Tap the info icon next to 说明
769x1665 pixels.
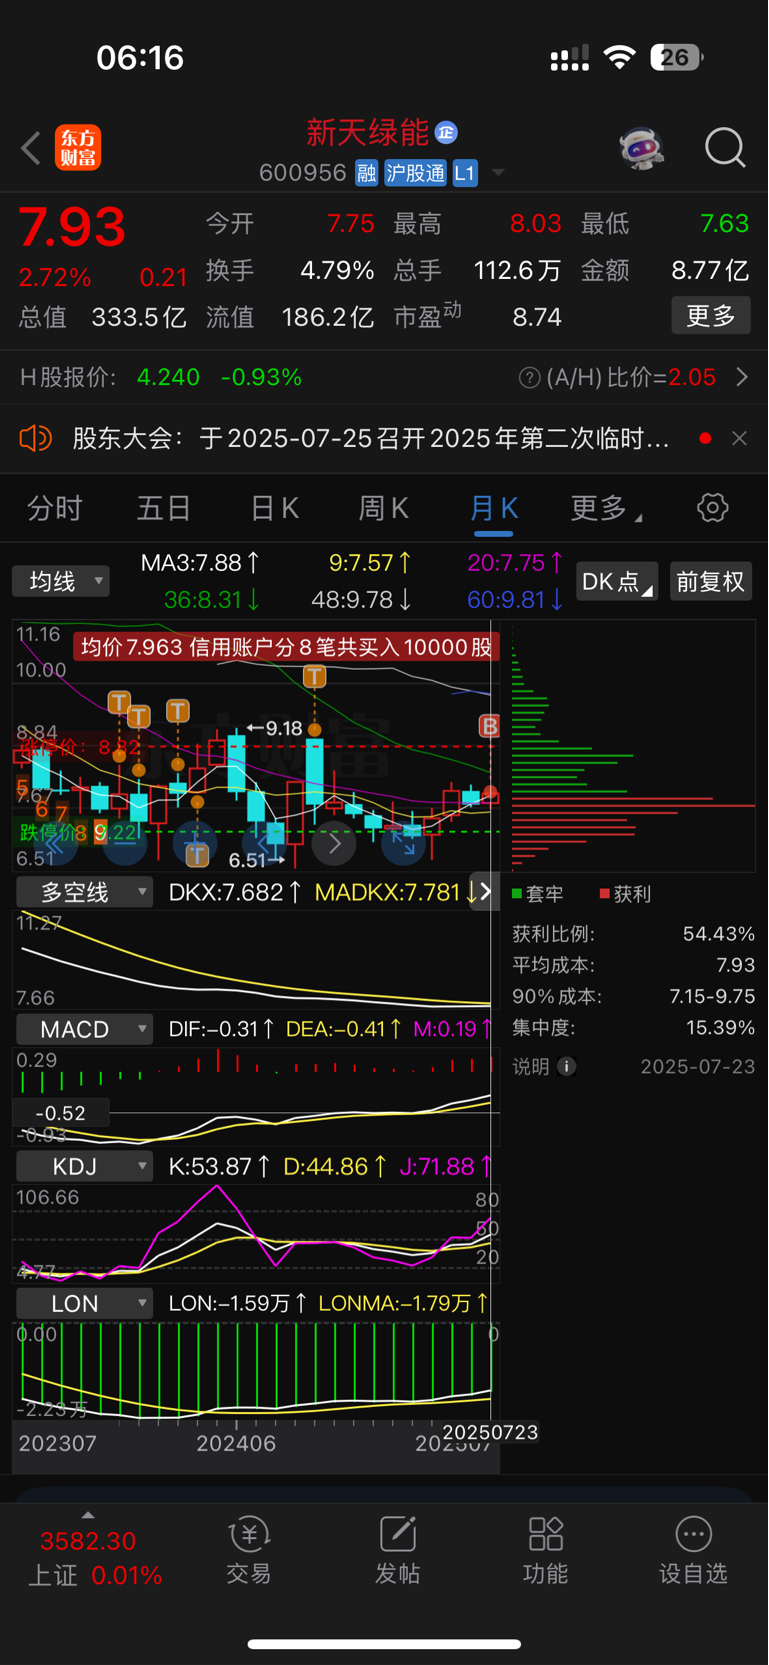tap(566, 1066)
